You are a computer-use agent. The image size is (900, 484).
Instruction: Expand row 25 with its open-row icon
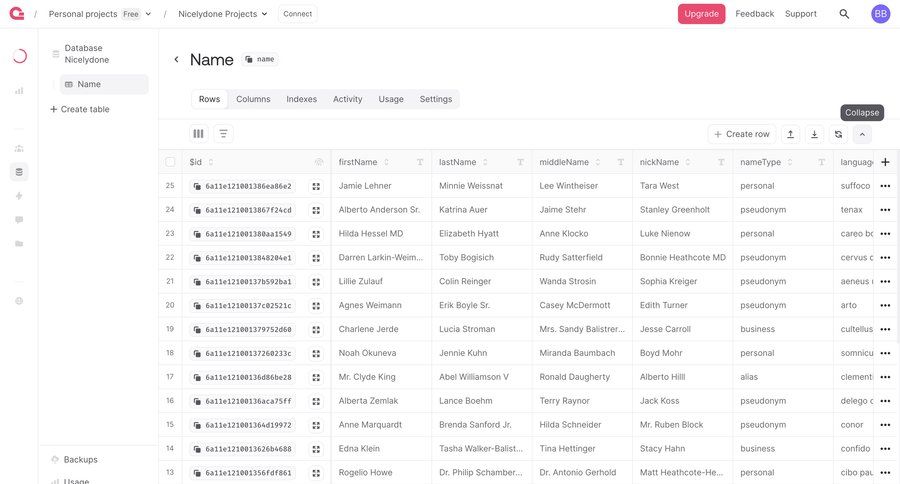(316, 187)
